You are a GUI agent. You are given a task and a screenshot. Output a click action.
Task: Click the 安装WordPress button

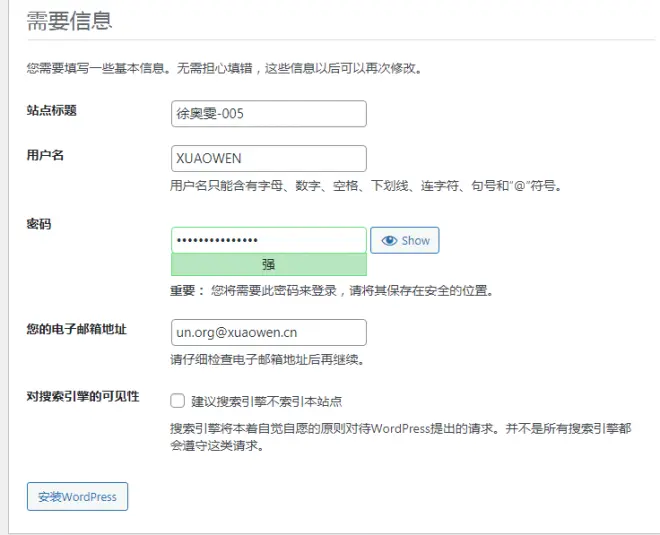pos(77,497)
